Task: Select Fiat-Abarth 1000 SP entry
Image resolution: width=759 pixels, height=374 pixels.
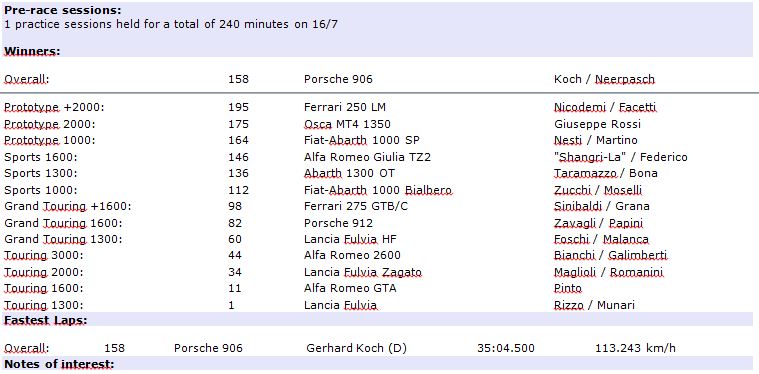Action: [362, 140]
